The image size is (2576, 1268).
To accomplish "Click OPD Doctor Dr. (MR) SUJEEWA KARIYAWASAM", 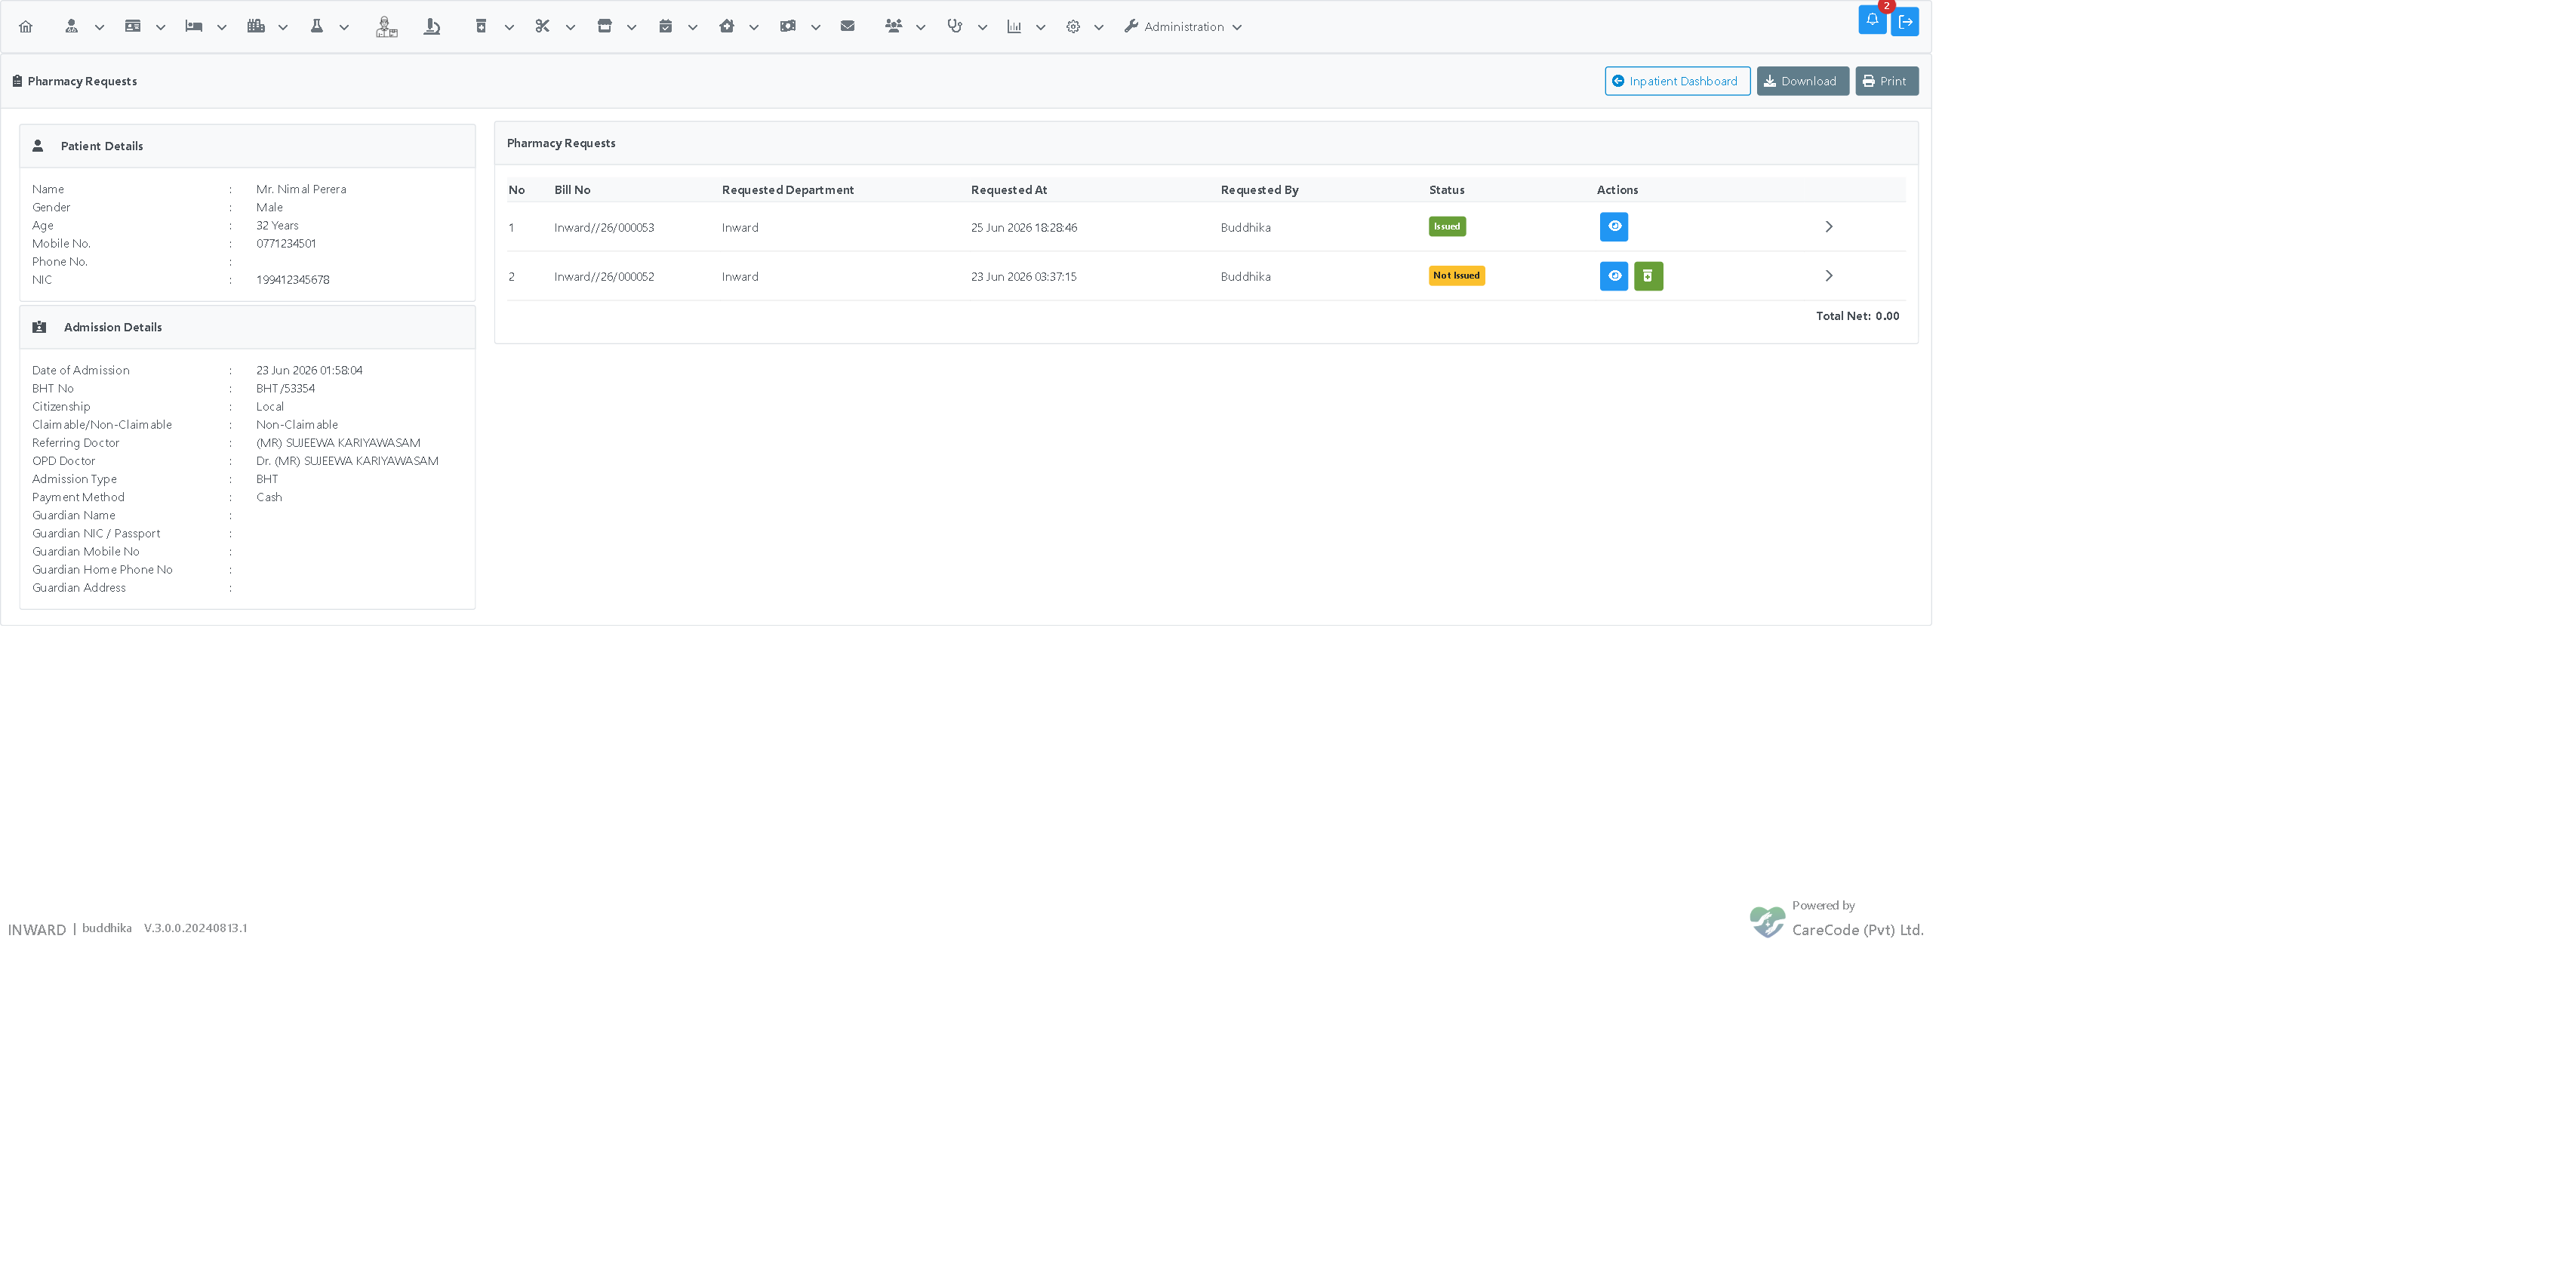I will pyautogui.click(x=347, y=461).
